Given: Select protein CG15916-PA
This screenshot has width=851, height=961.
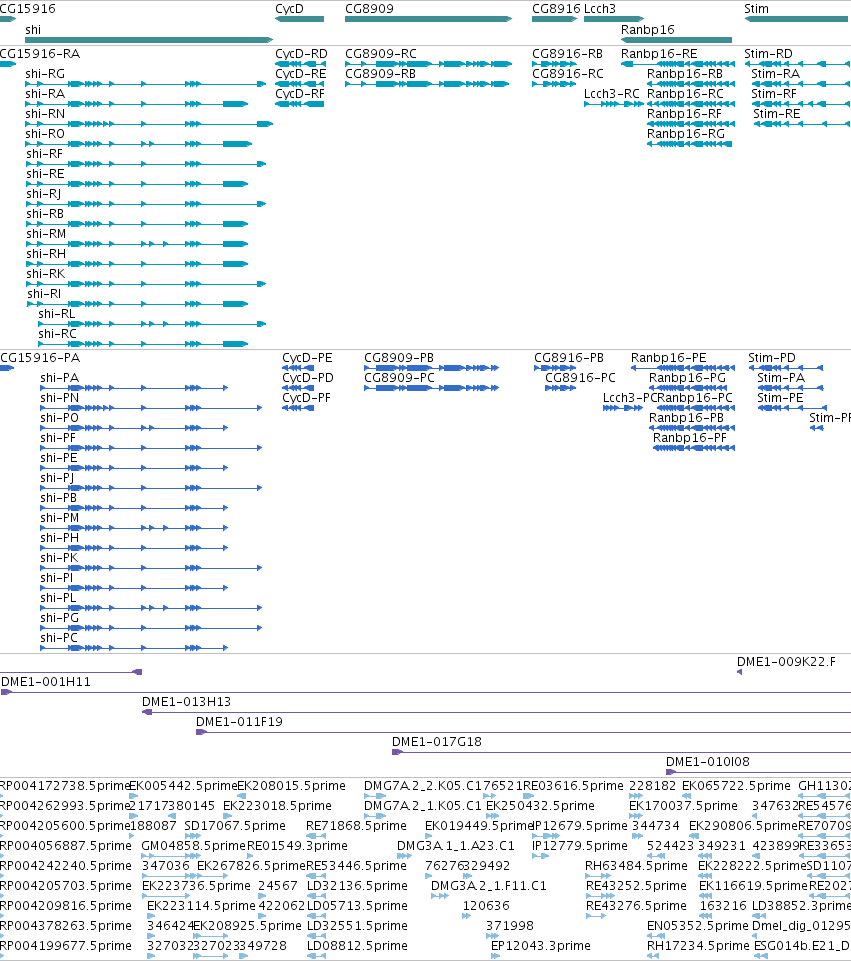Looking at the screenshot, I should (7, 368).
